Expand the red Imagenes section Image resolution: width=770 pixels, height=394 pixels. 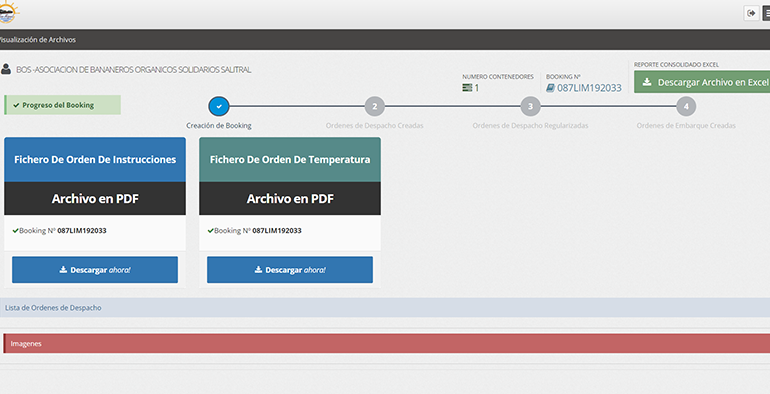pos(386,343)
